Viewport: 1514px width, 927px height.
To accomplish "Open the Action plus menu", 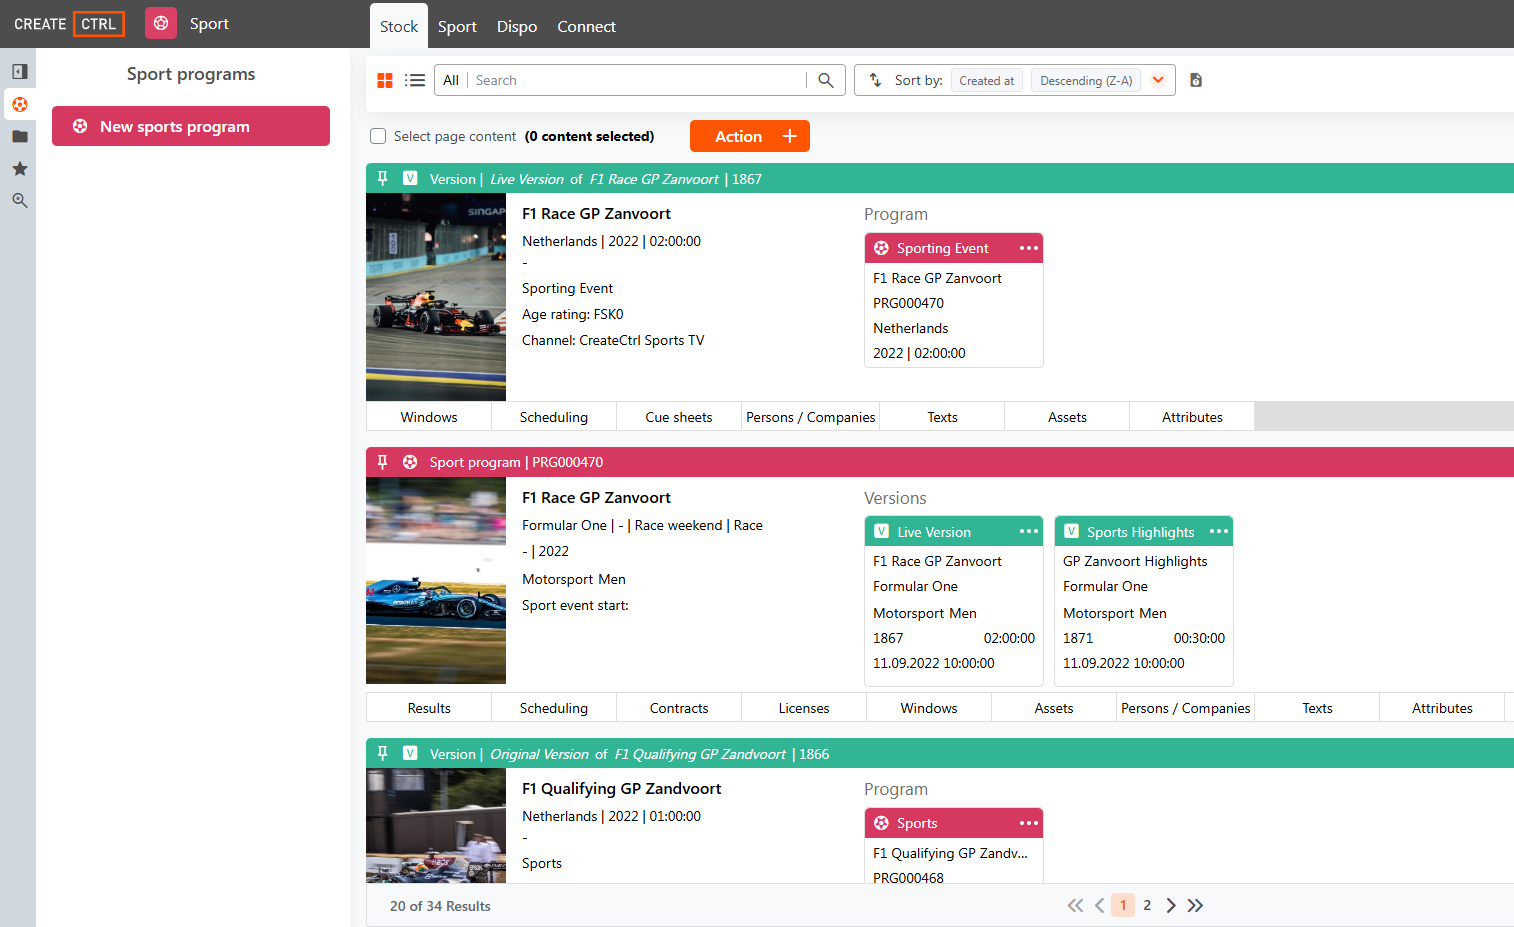I will (750, 136).
